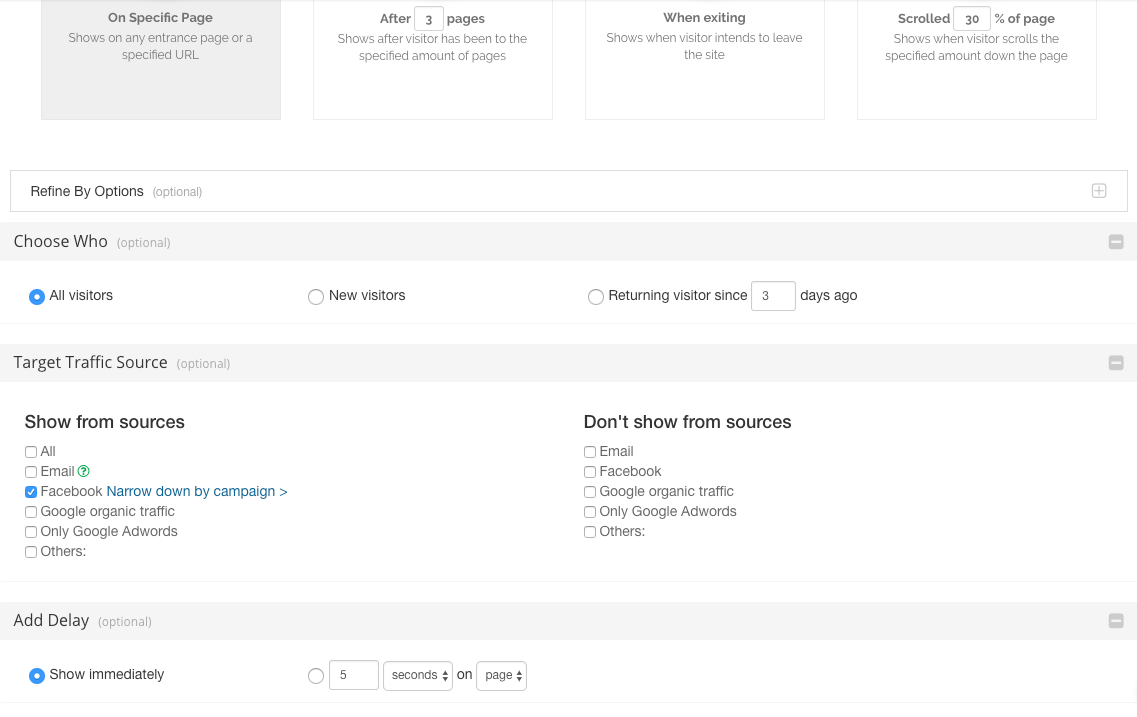Click the returning visitor days input field
Image resolution: width=1137 pixels, height=717 pixels.
click(772, 296)
